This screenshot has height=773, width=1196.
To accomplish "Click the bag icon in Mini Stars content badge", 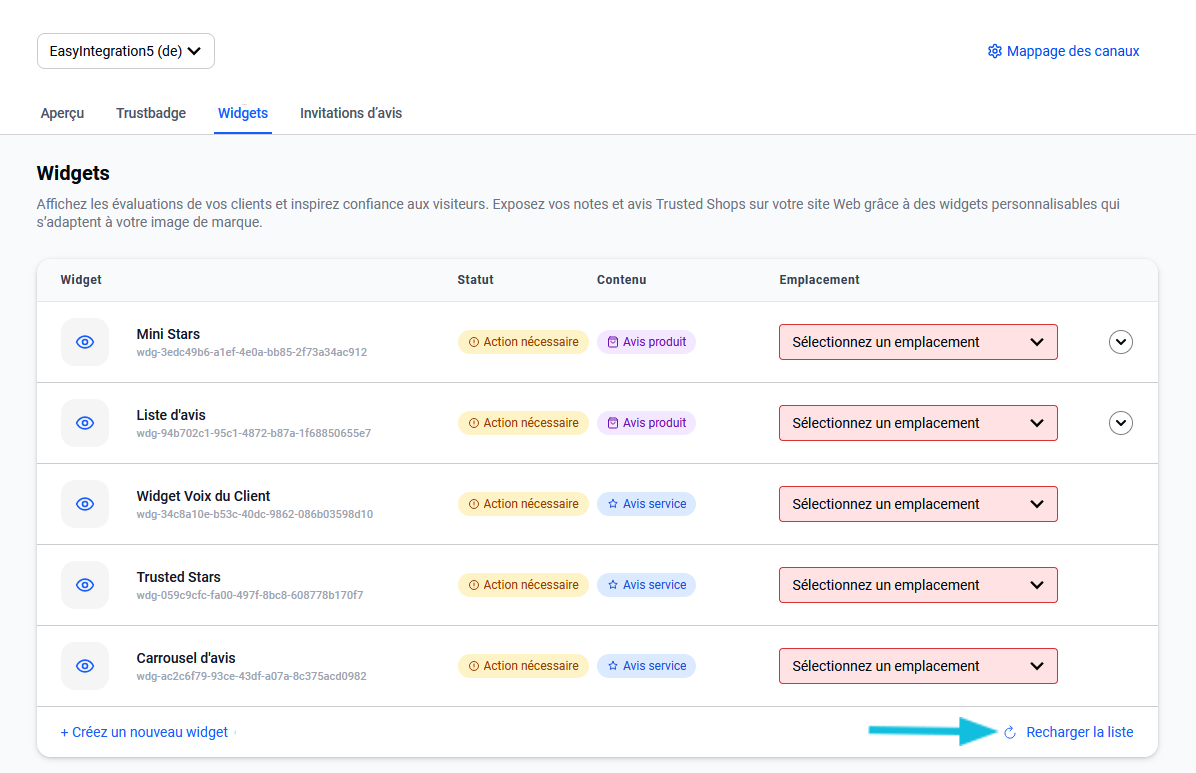I will coord(613,342).
